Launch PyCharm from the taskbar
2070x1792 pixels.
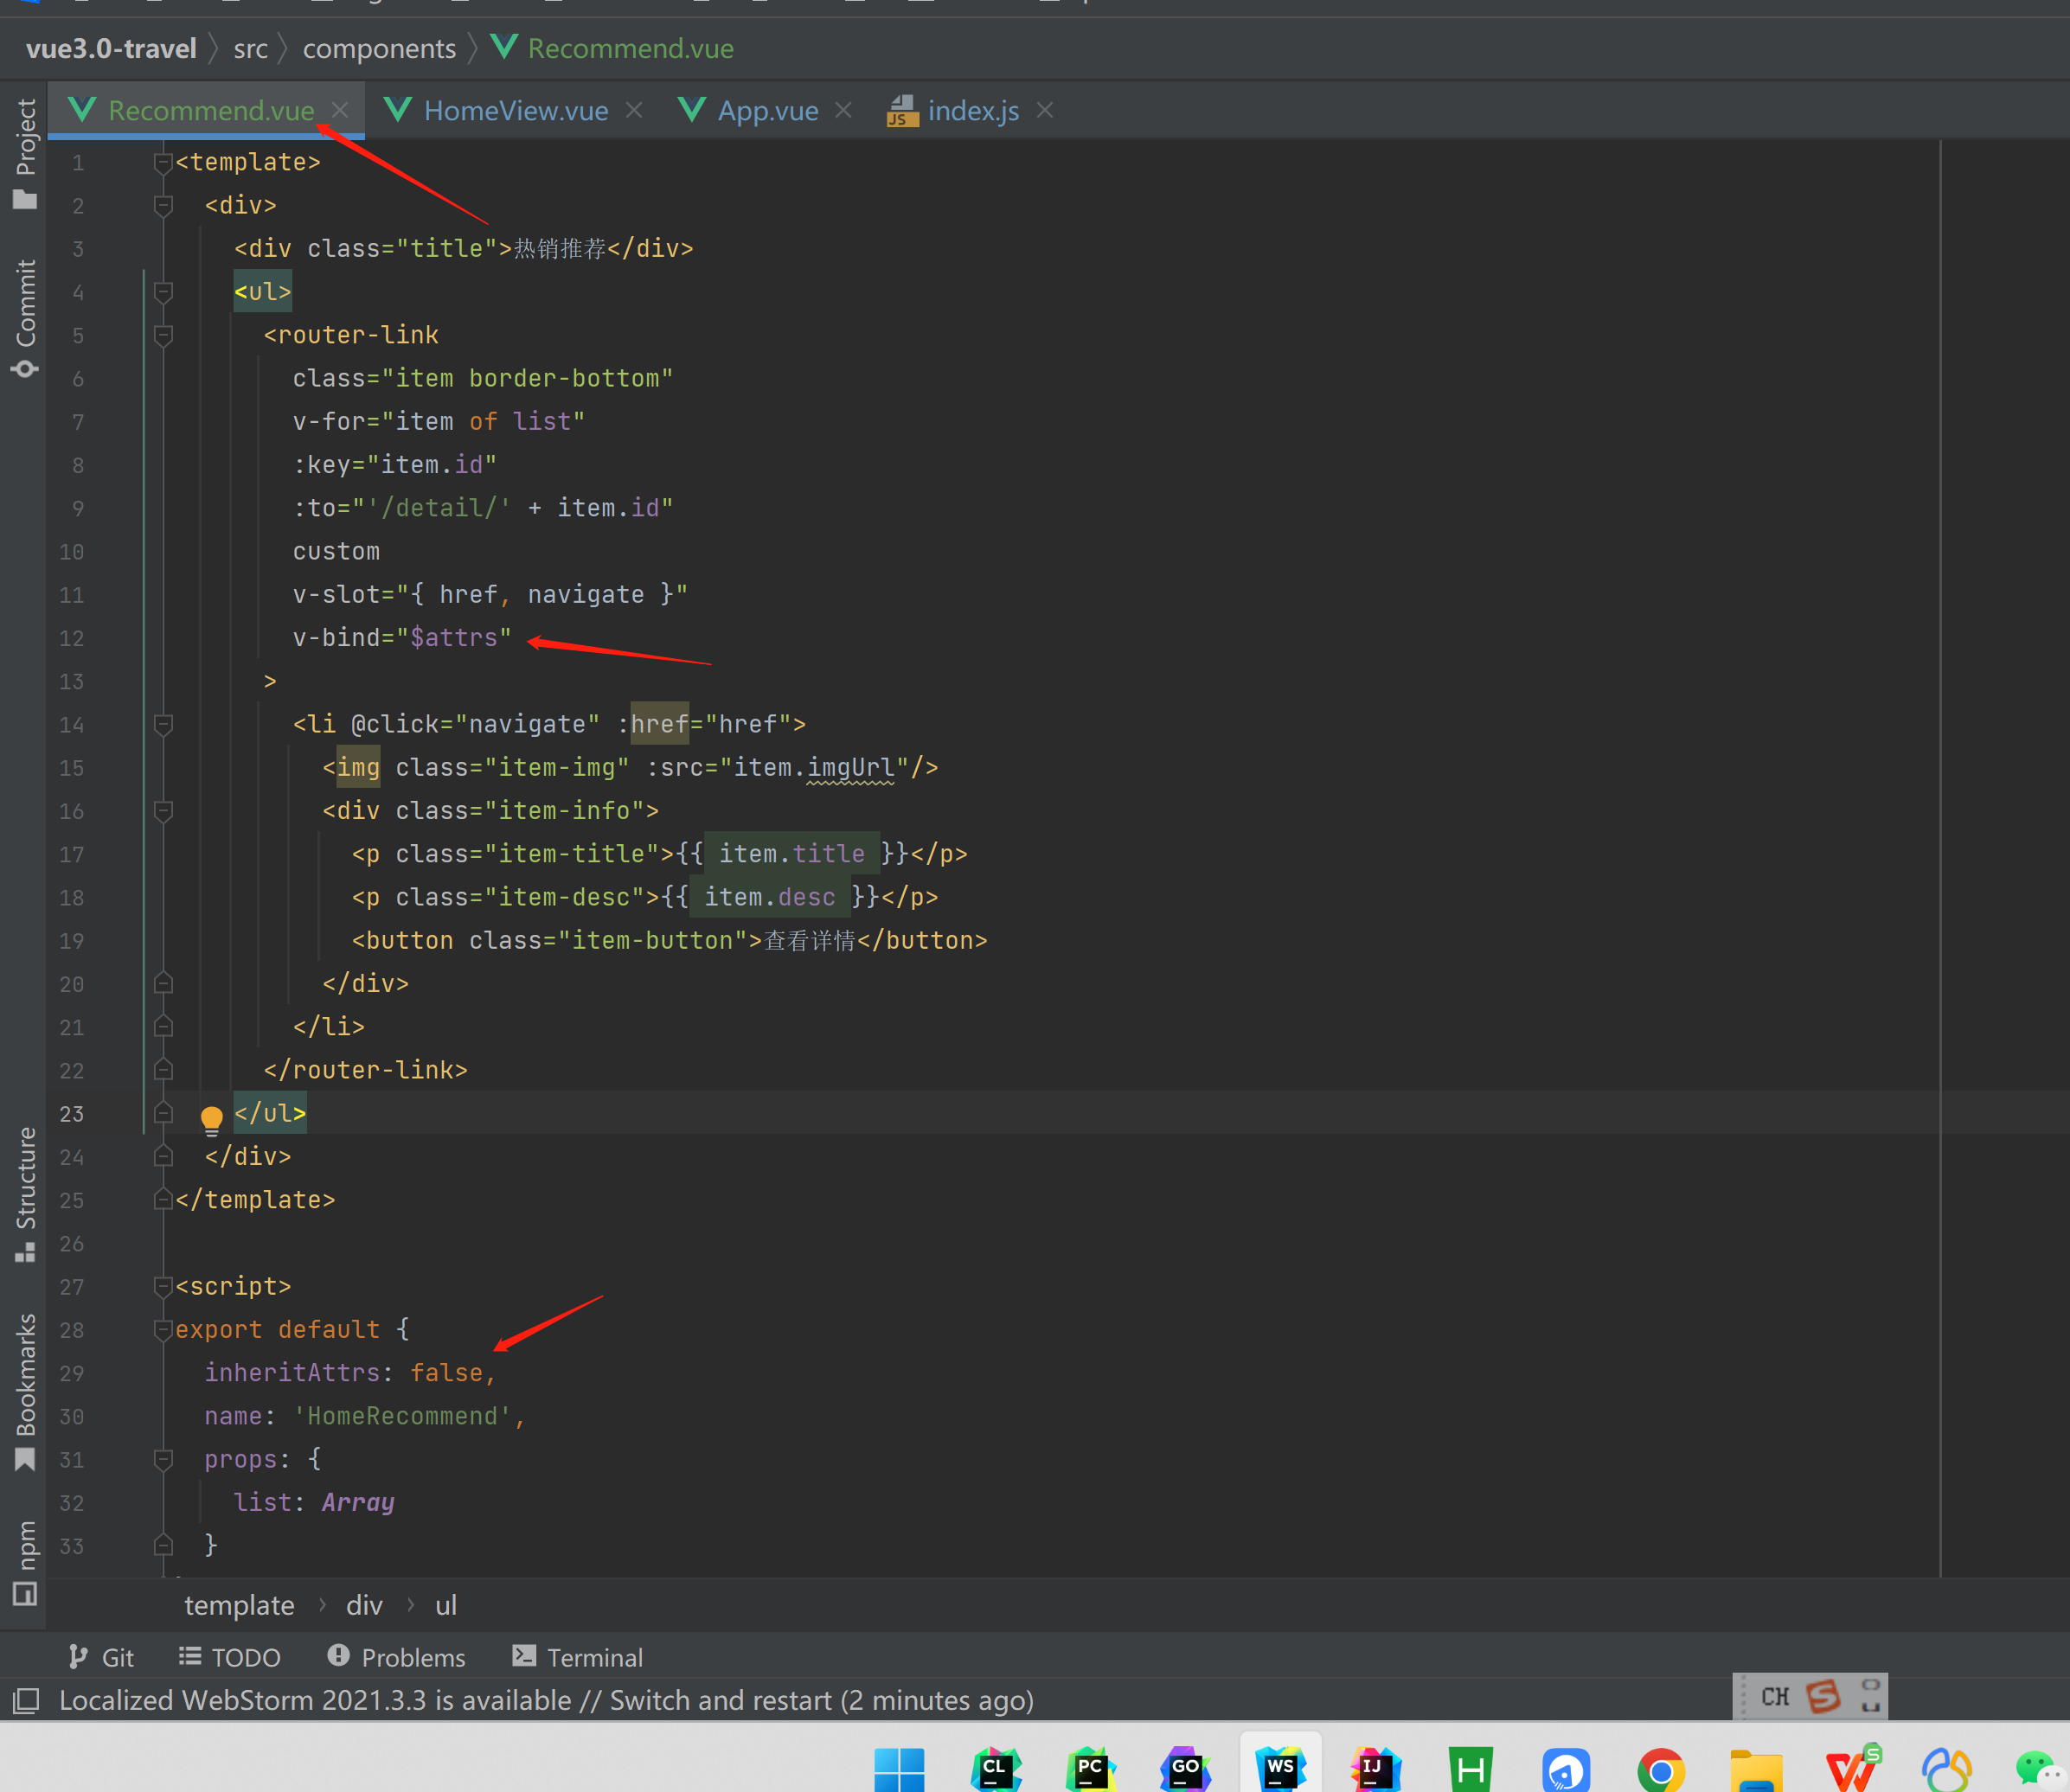coord(1090,1769)
